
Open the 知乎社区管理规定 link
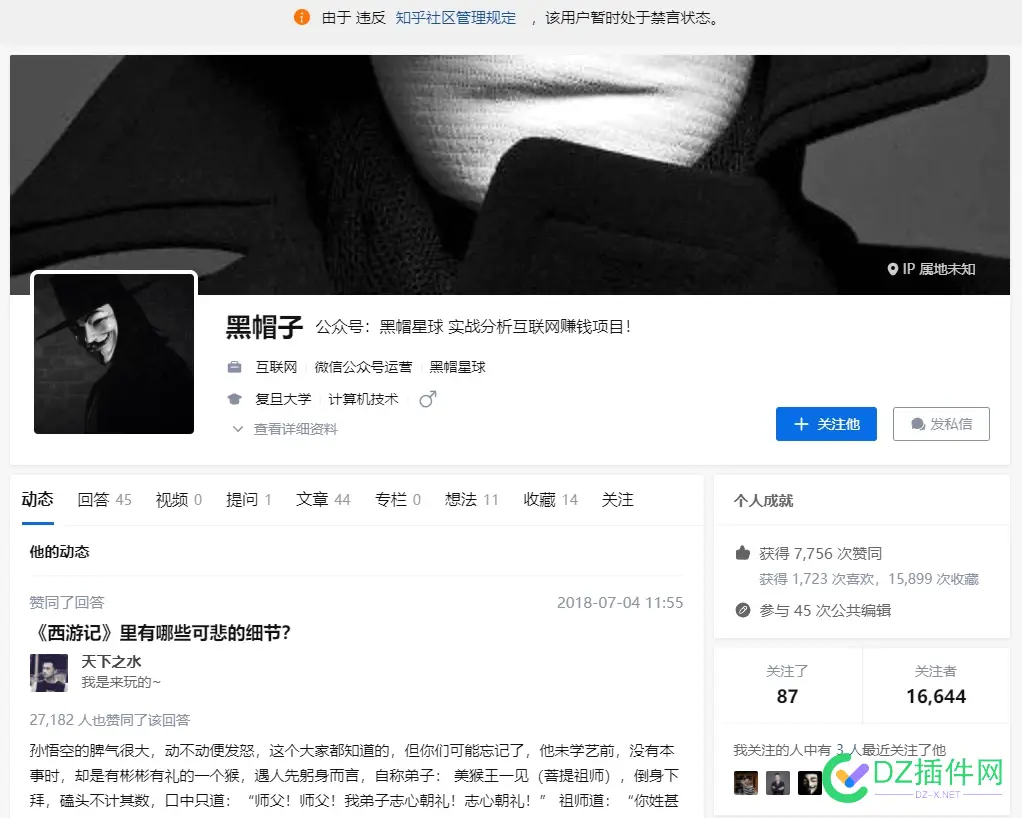455,17
